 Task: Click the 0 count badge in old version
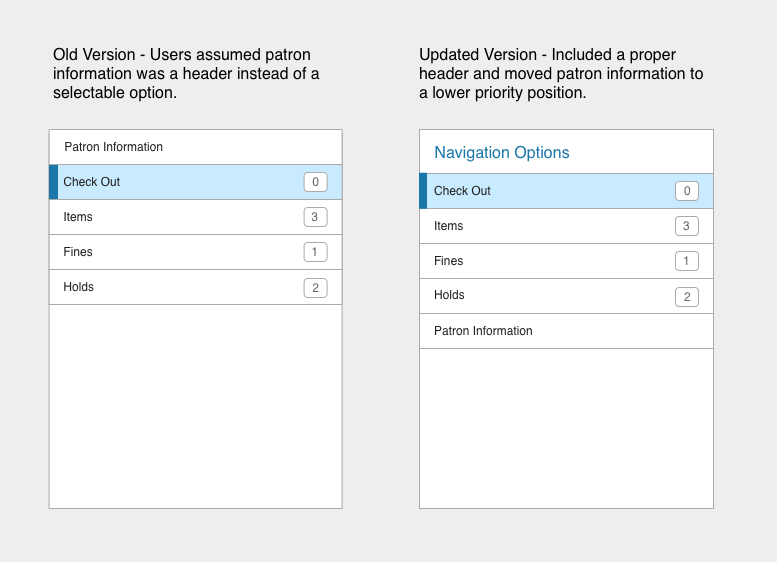point(315,182)
